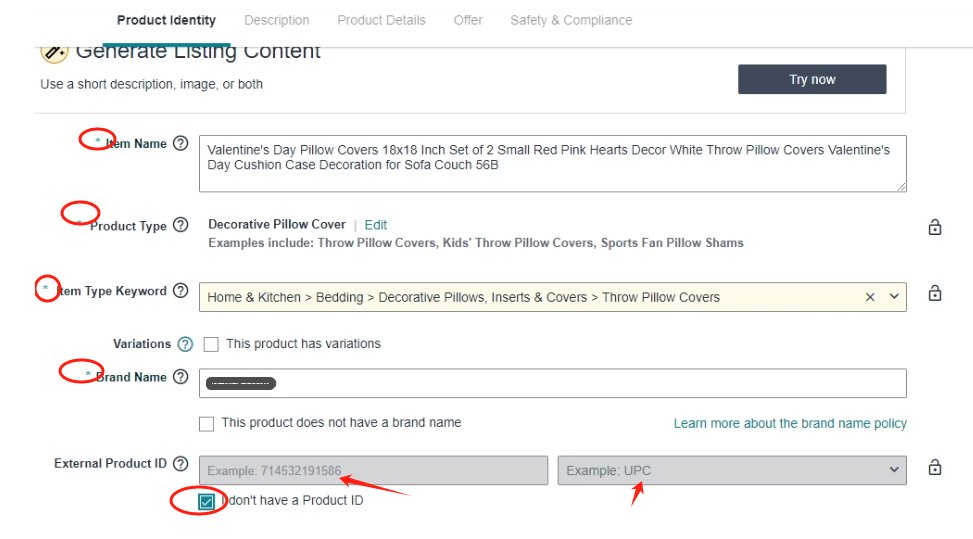The height and width of the screenshot is (539, 973).
Task: Open the Product ID type dropdown (UPC)
Action: (732, 470)
